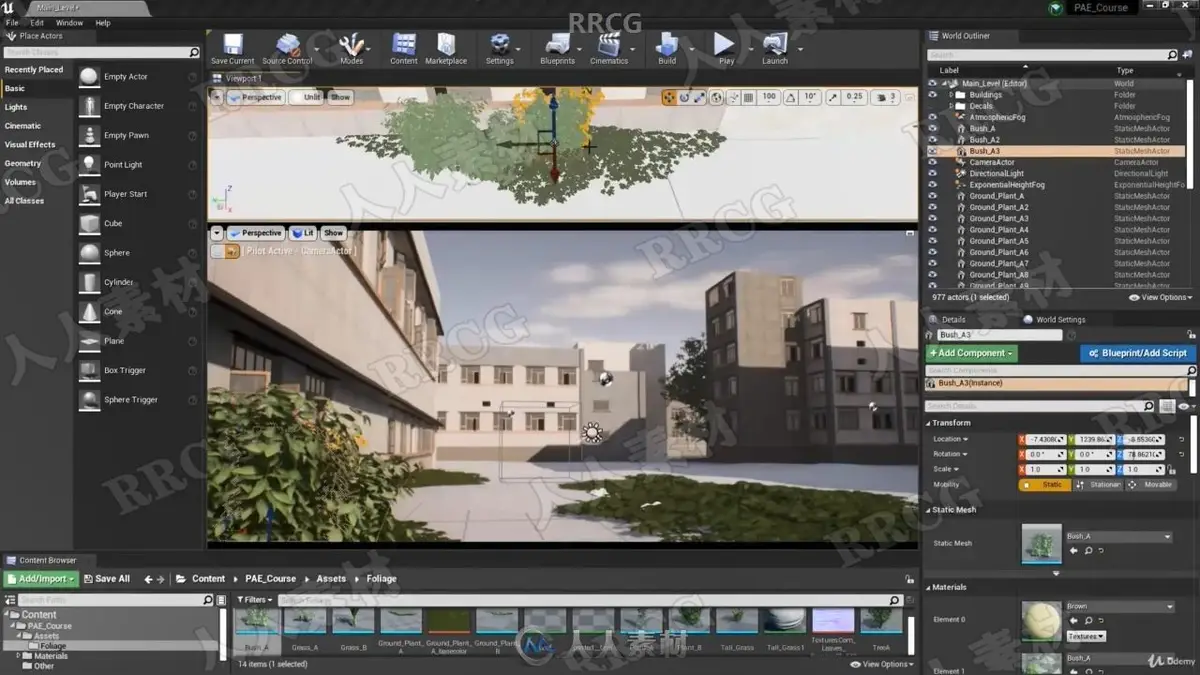Click the Cylinder shape icon
This screenshot has height=675, width=1200.
89,282
